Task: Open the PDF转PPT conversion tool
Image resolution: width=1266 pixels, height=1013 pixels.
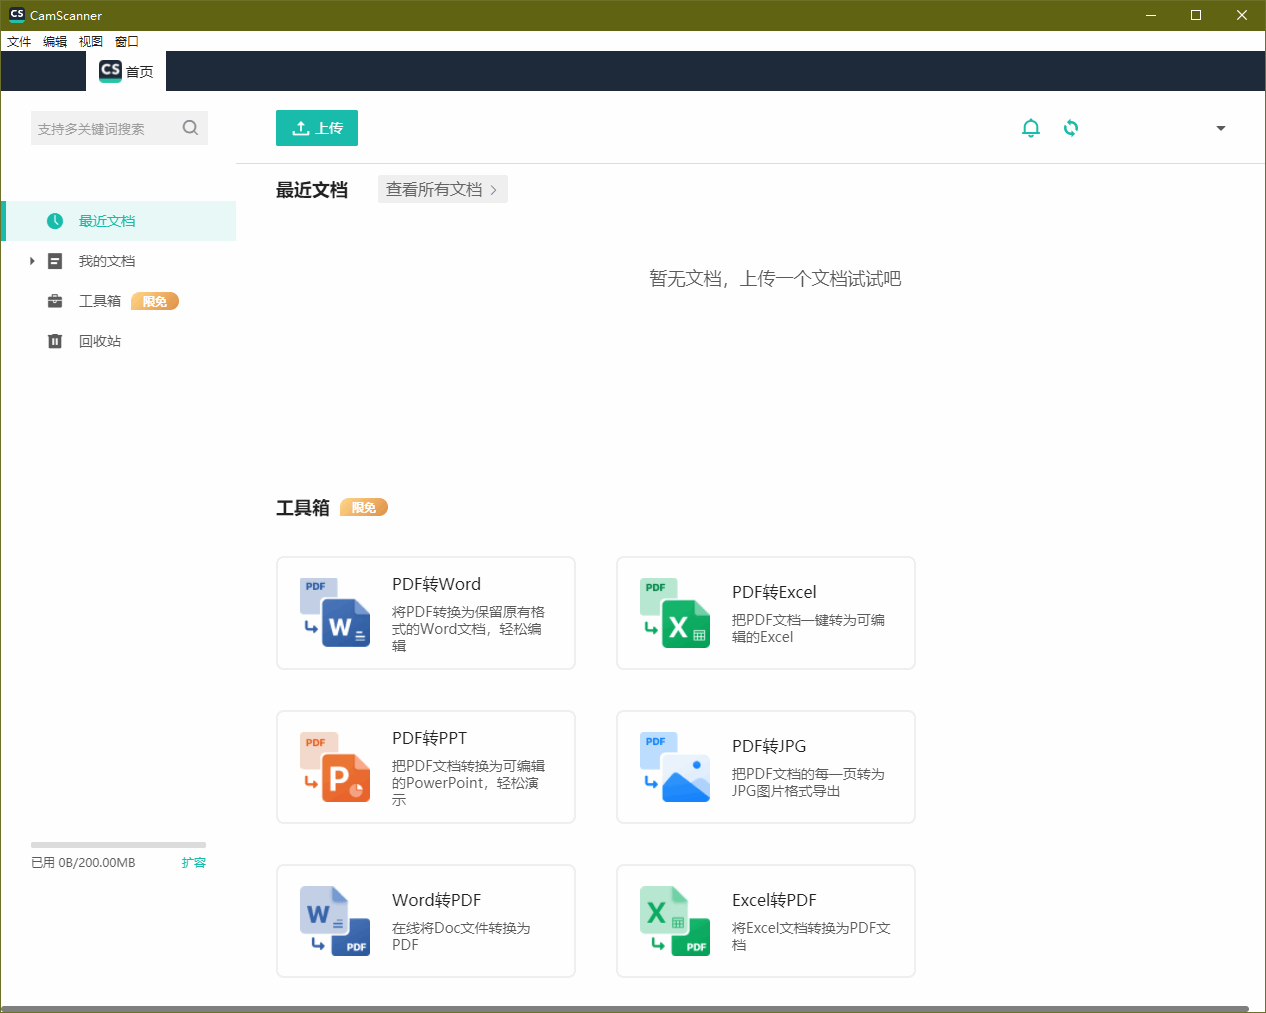Action: pyautogui.click(x=425, y=766)
